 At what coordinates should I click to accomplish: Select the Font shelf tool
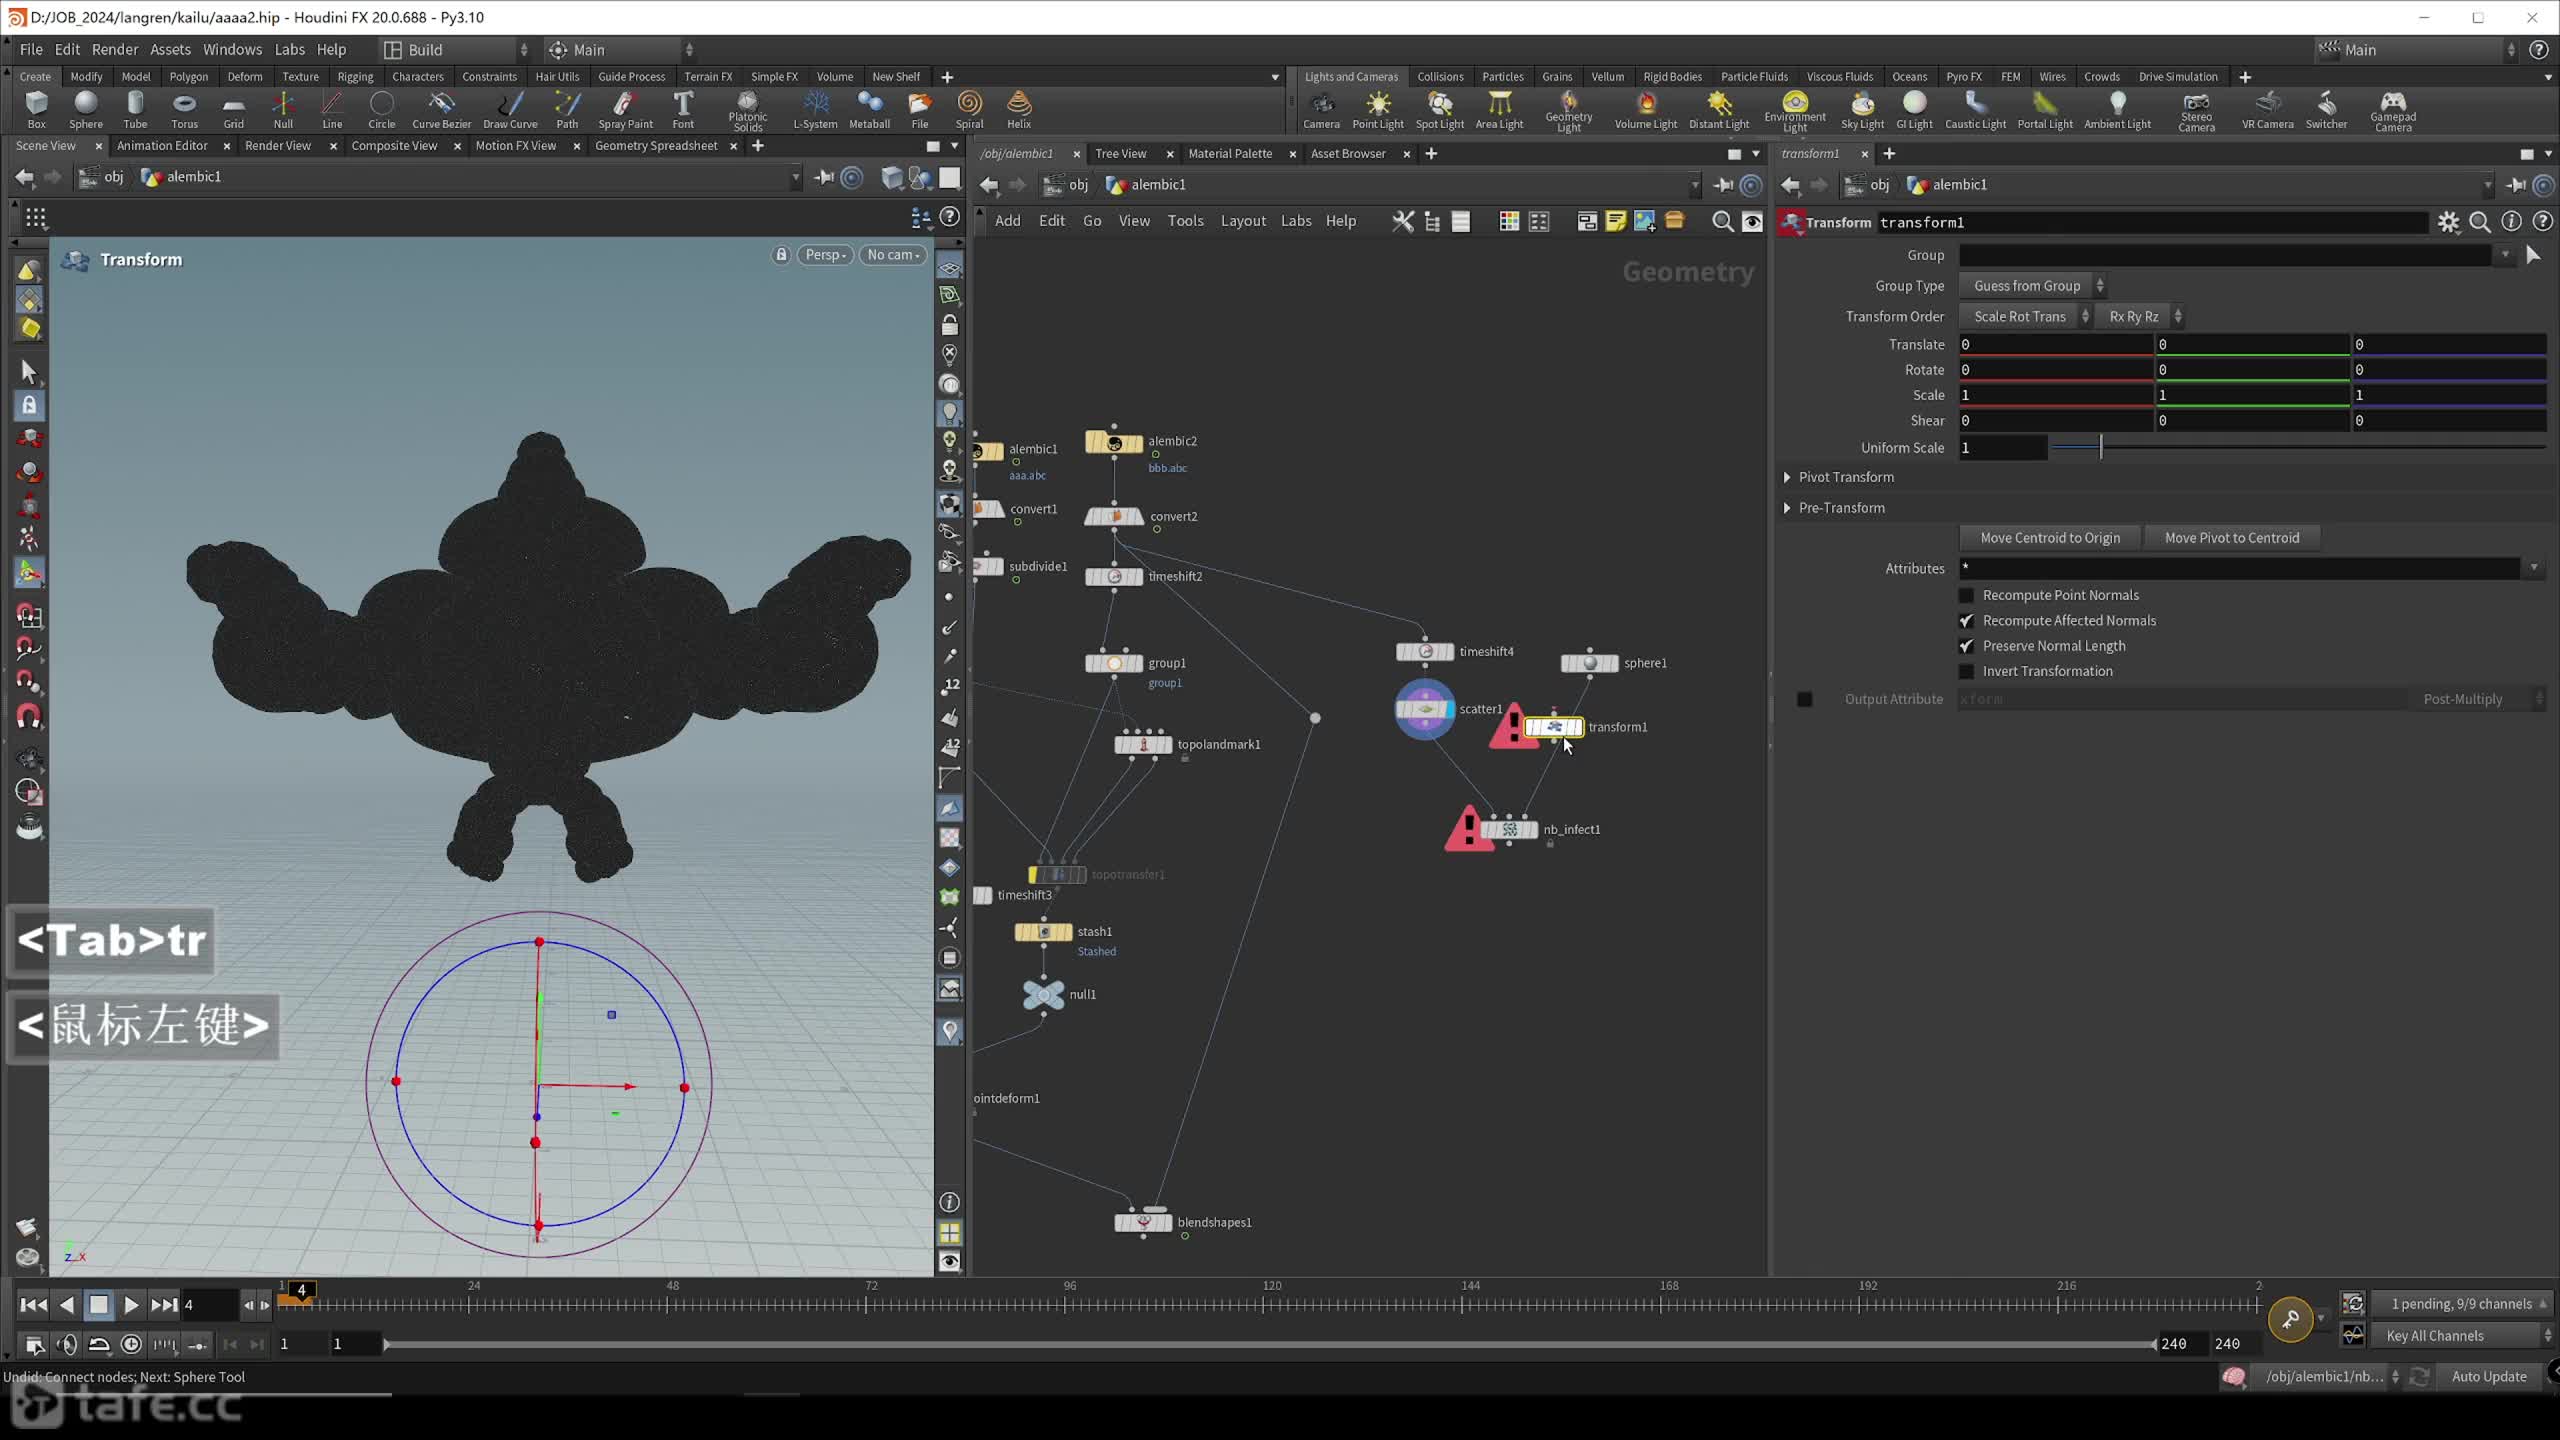click(683, 109)
